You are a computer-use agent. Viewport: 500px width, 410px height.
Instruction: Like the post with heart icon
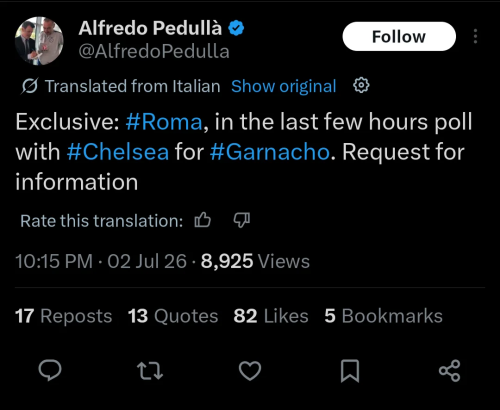click(250, 371)
